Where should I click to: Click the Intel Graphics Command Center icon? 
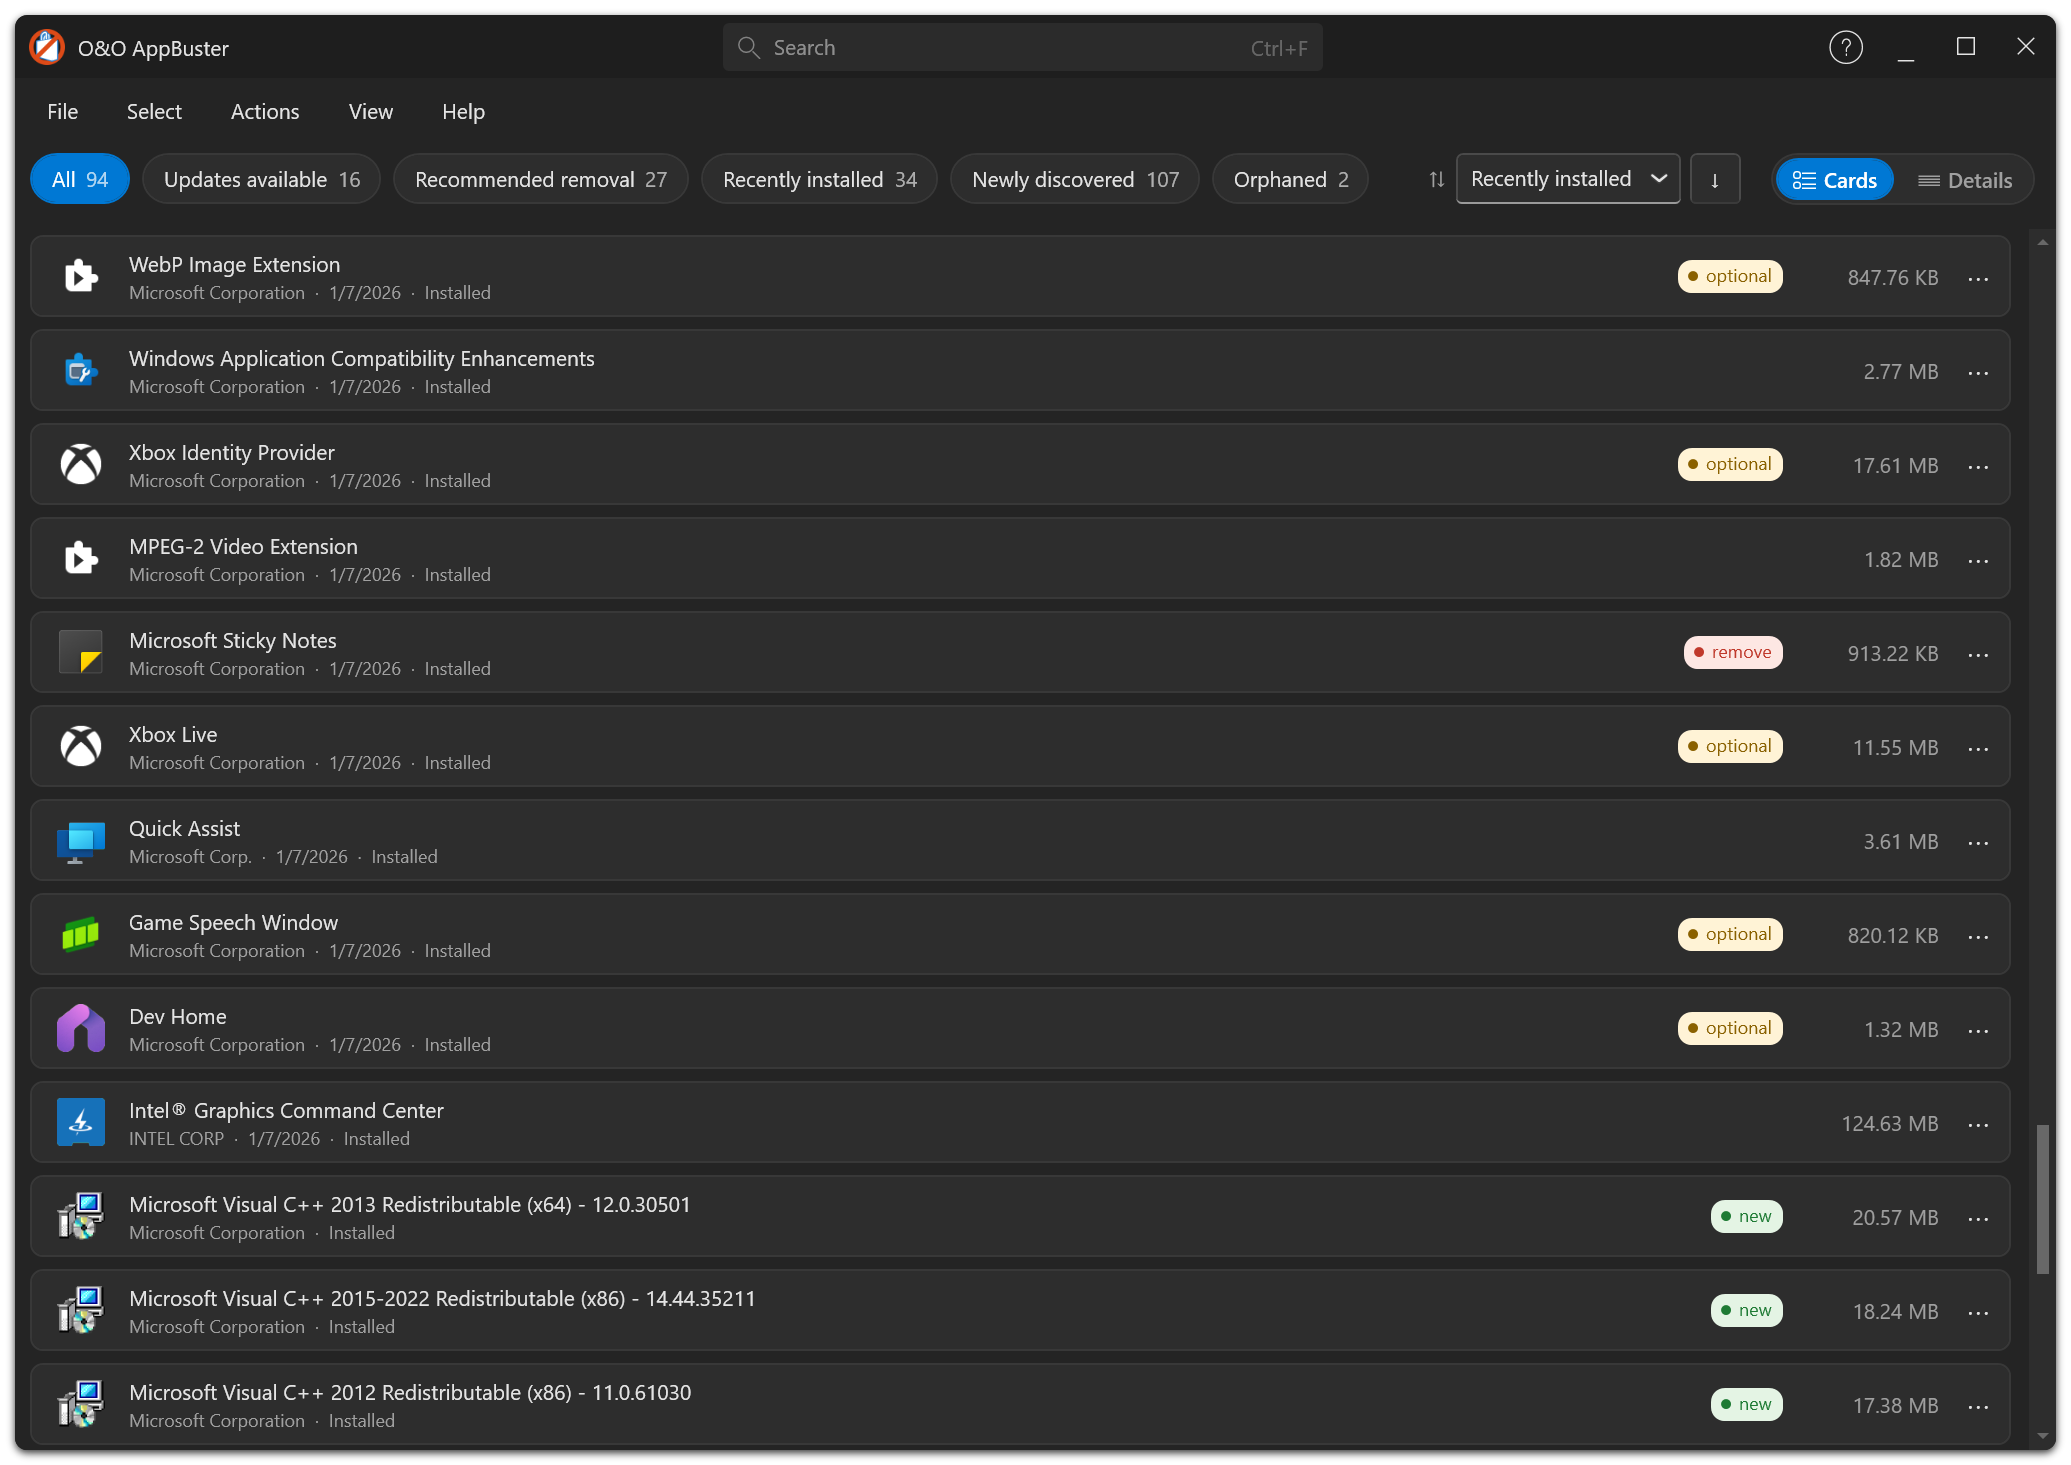coord(81,1122)
